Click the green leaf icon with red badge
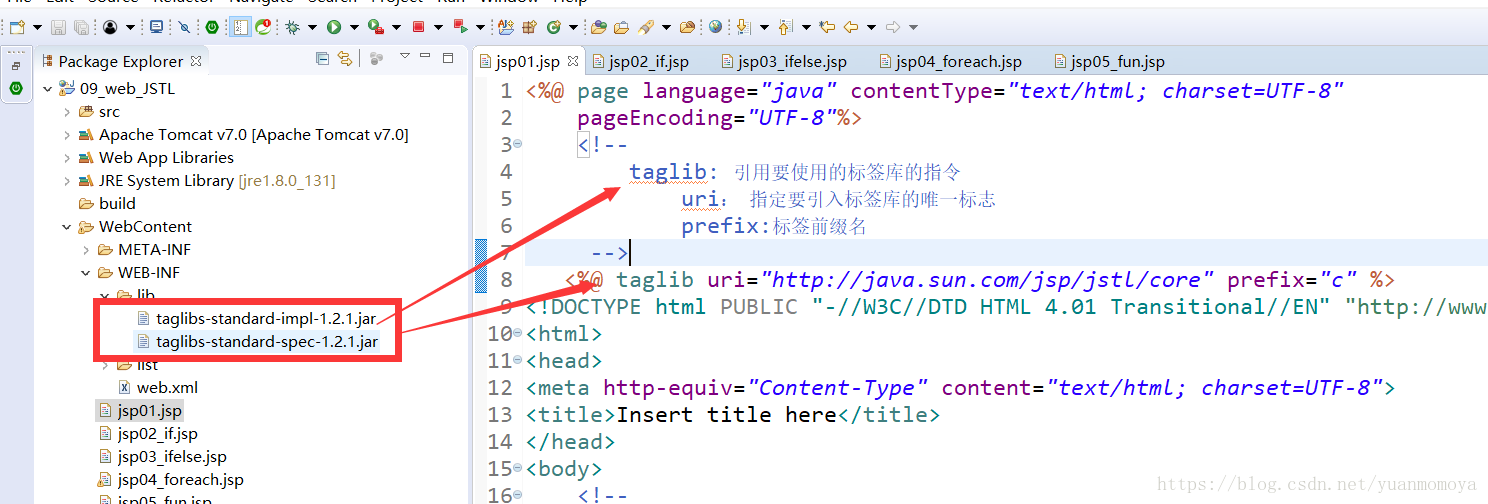Image resolution: width=1488 pixels, height=504 pixels. click(x=263, y=27)
